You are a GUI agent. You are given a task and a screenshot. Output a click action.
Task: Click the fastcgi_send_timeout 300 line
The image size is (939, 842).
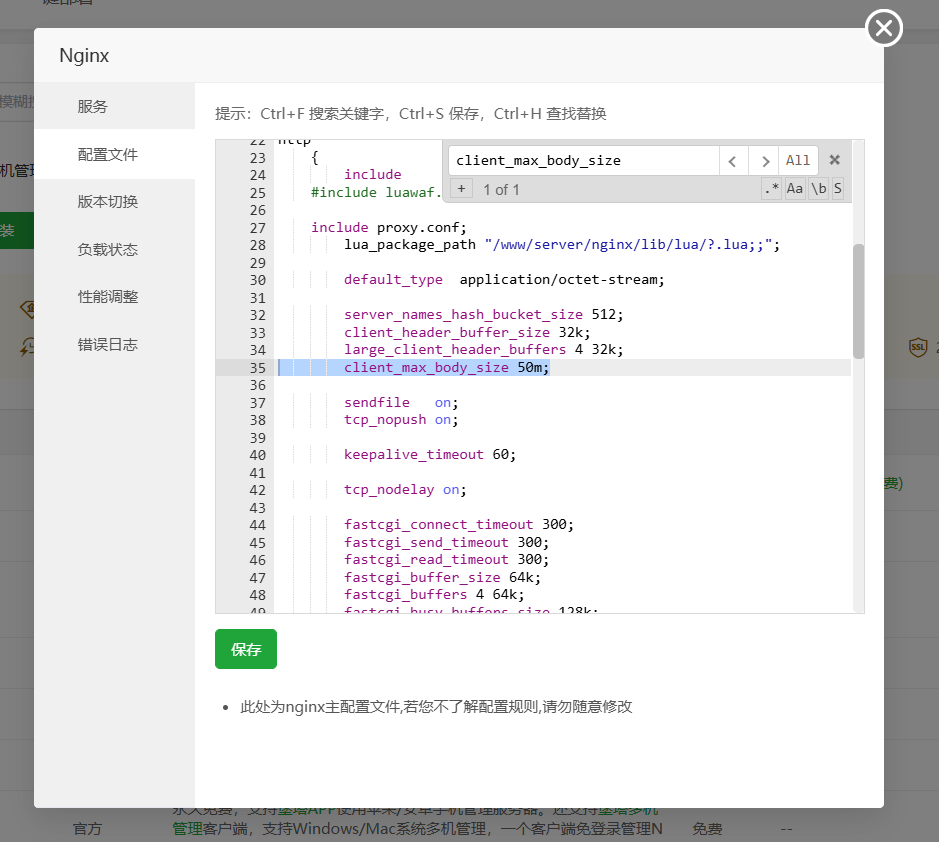pyautogui.click(x=446, y=543)
